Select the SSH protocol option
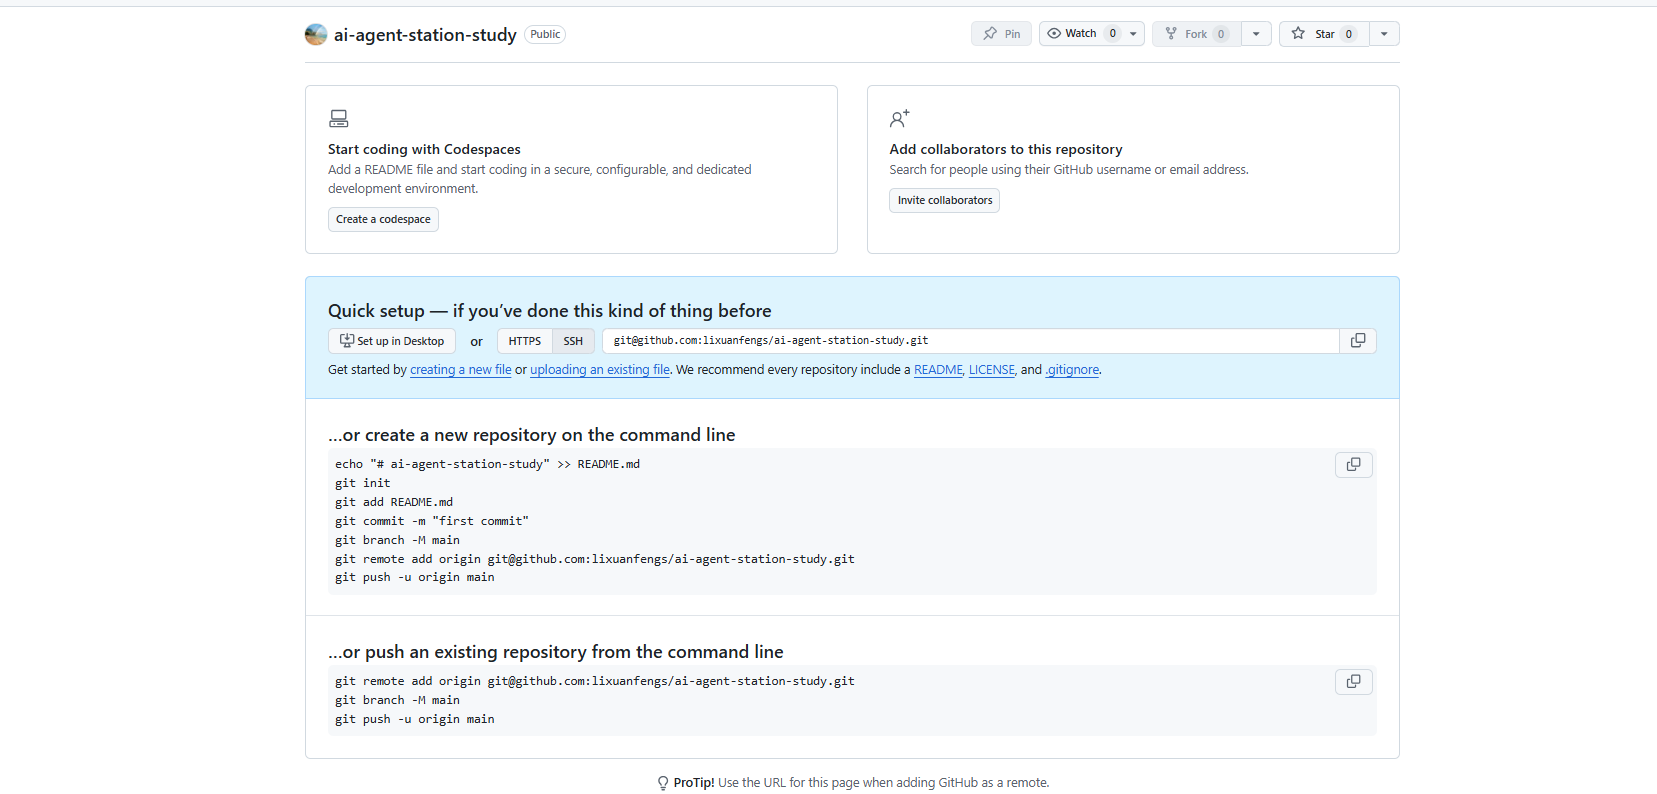The width and height of the screenshot is (1657, 794). pos(573,341)
